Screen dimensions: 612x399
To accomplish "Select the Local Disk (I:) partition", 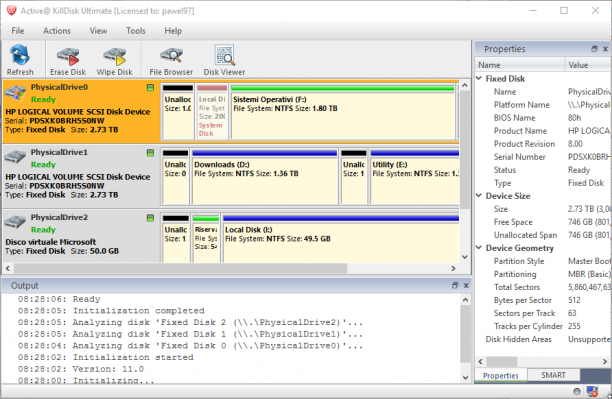I will [x=341, y=239].
